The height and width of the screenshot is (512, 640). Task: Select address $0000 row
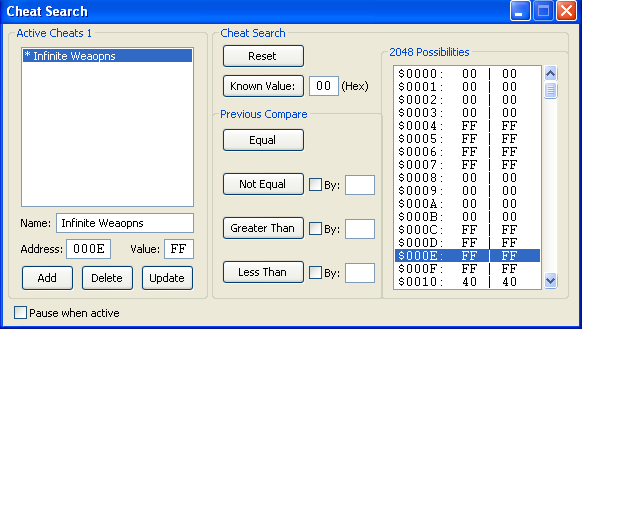pos(467,74)
